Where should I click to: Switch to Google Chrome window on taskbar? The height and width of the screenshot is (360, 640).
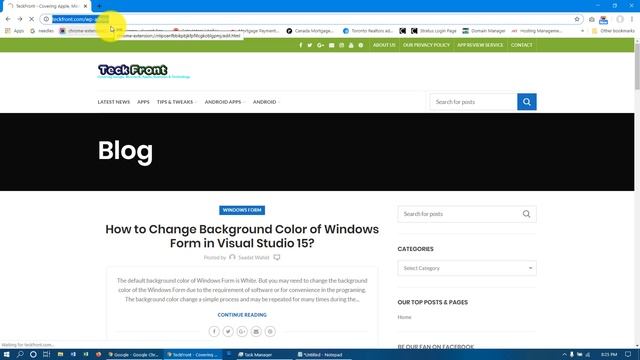(133, 354)
